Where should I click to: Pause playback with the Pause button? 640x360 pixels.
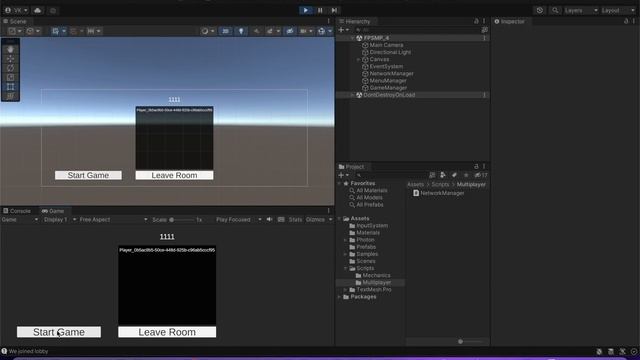point(320,10)
